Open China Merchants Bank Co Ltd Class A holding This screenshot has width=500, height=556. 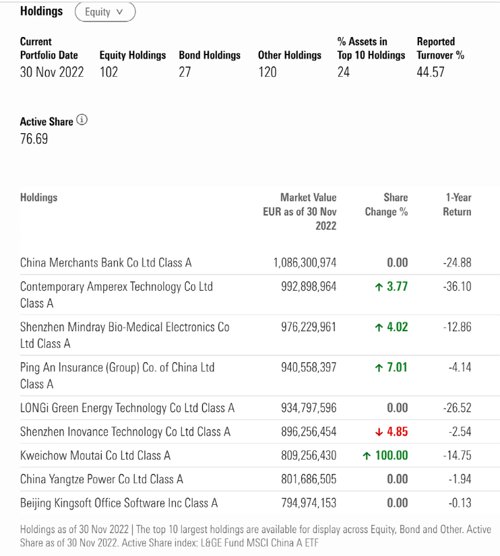(106, 263)
